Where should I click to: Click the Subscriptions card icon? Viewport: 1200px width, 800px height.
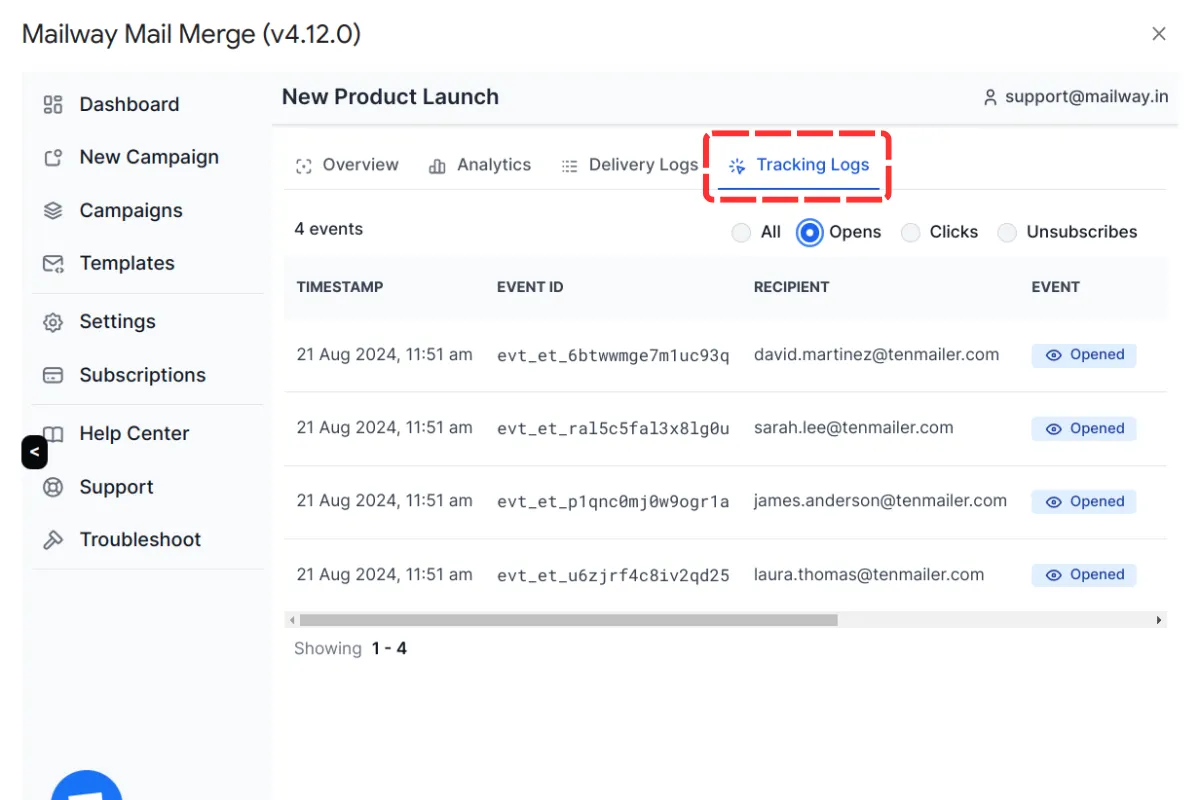point(53,376)
